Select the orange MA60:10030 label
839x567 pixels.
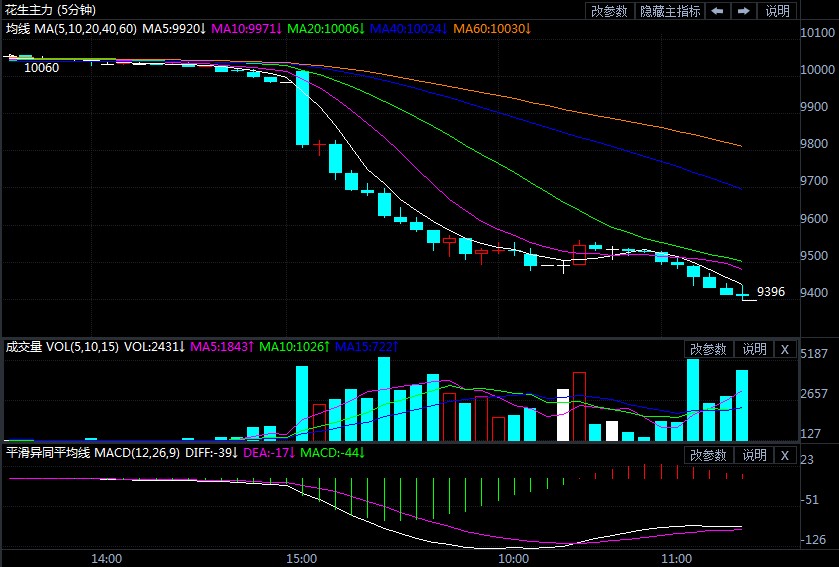(492, 29)
